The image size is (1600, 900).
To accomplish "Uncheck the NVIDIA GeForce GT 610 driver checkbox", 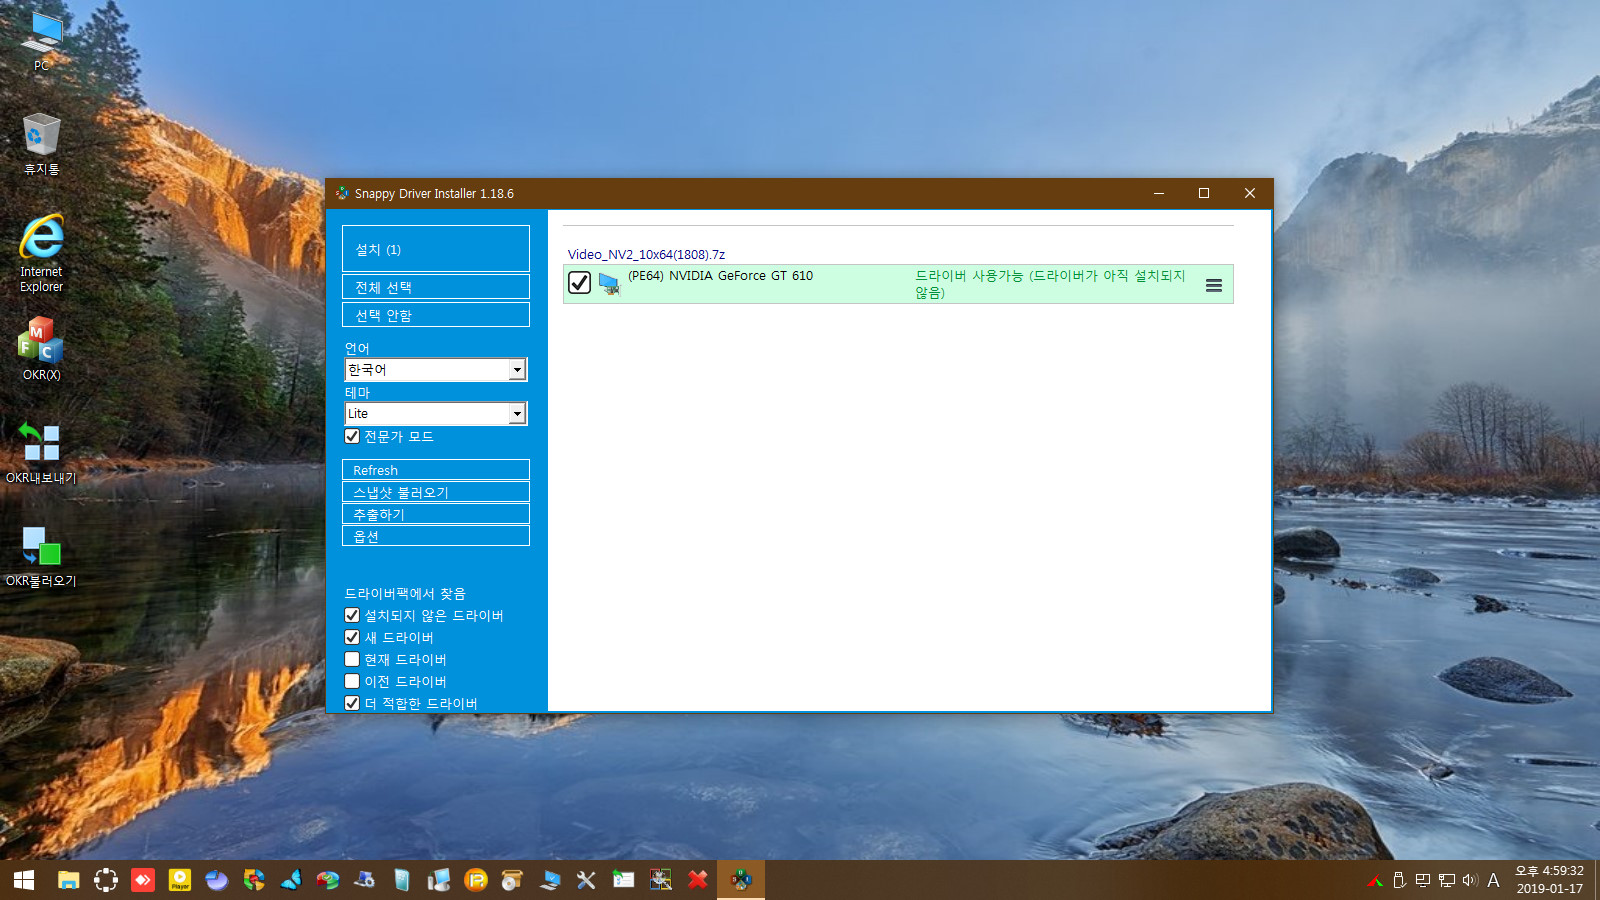I will (579, 283).
